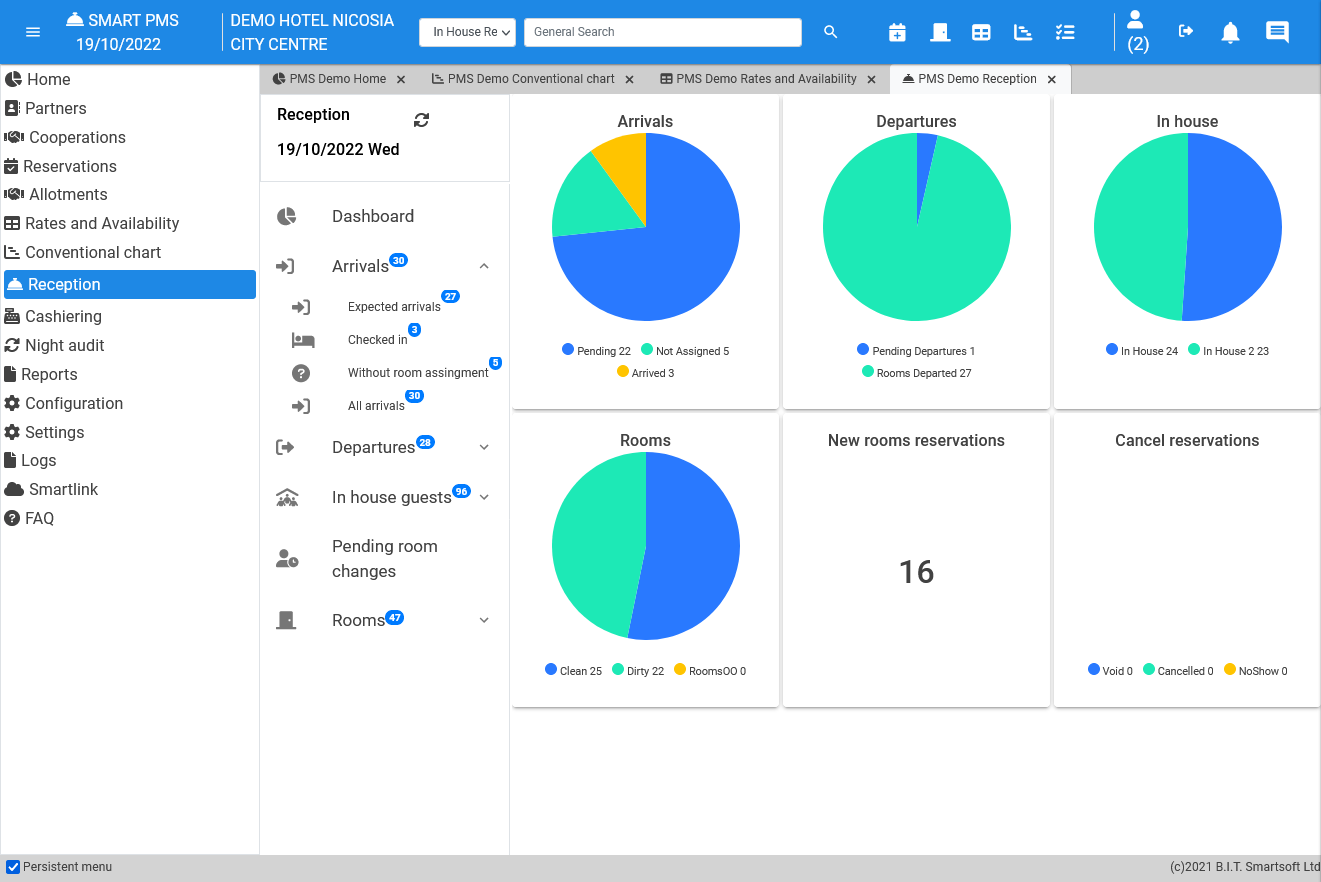The image size is (1321, 882).
Task: Click the Pending room changes icon
Action: (287, 559)
